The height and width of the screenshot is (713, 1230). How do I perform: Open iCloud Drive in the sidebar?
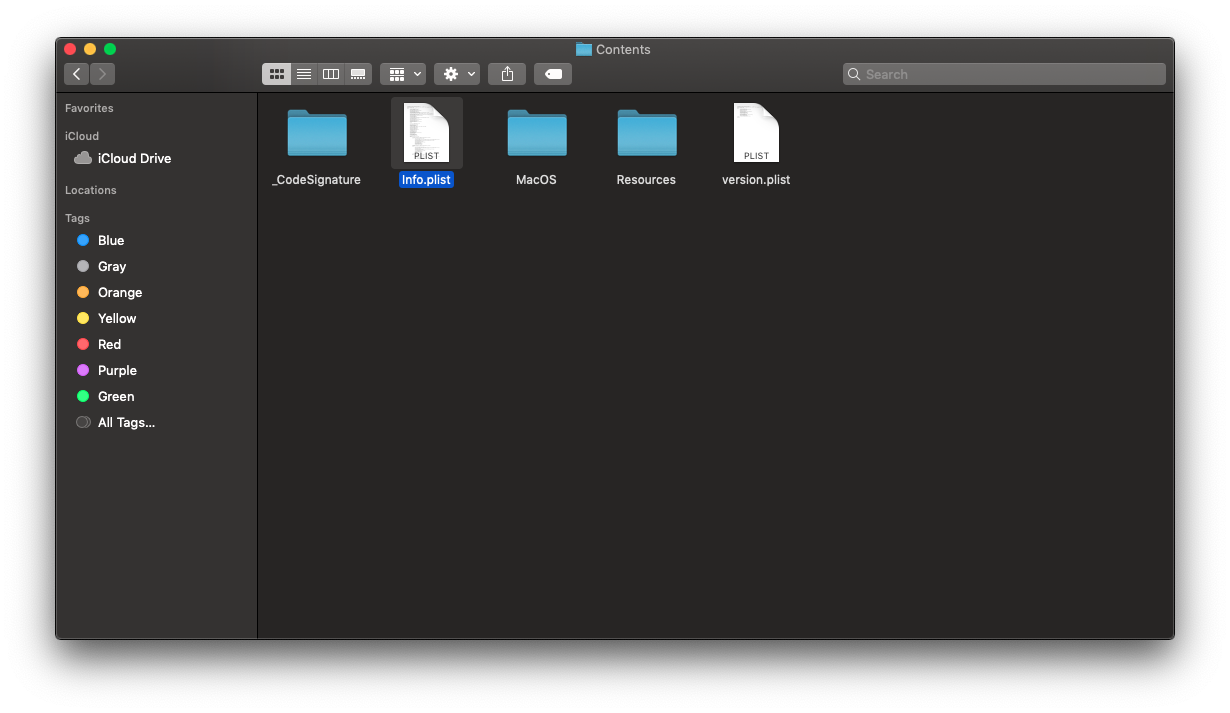tap(134, 158)
